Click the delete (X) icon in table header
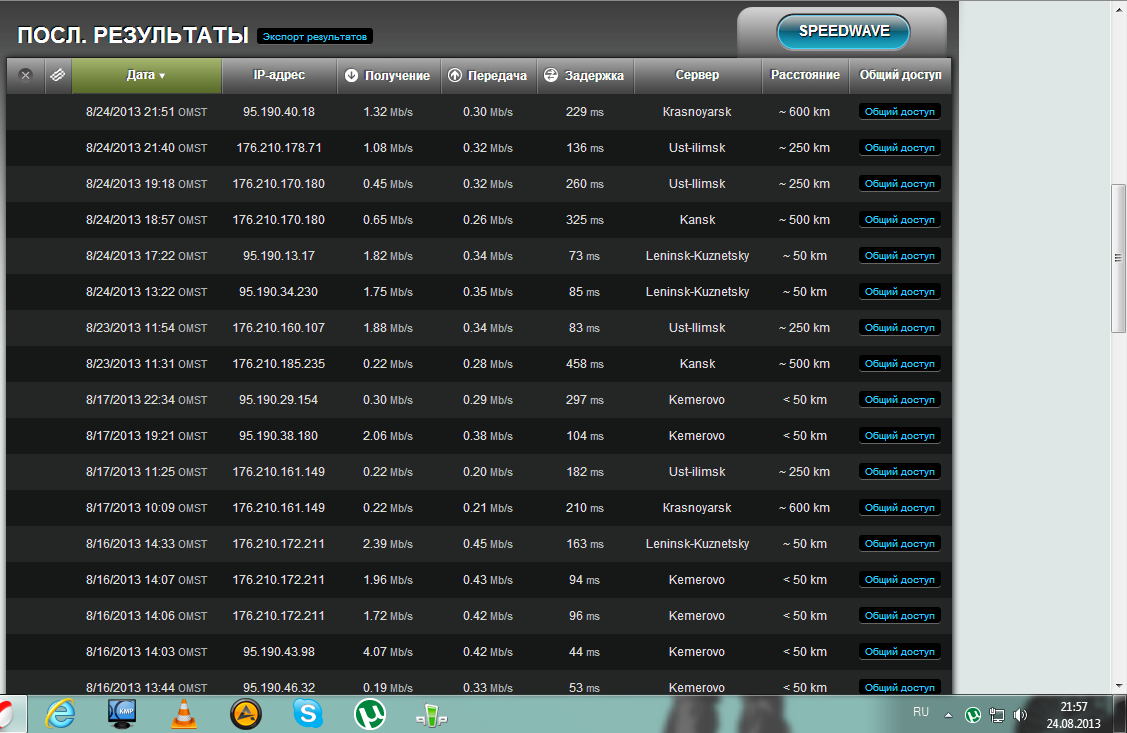 point(25,75)
